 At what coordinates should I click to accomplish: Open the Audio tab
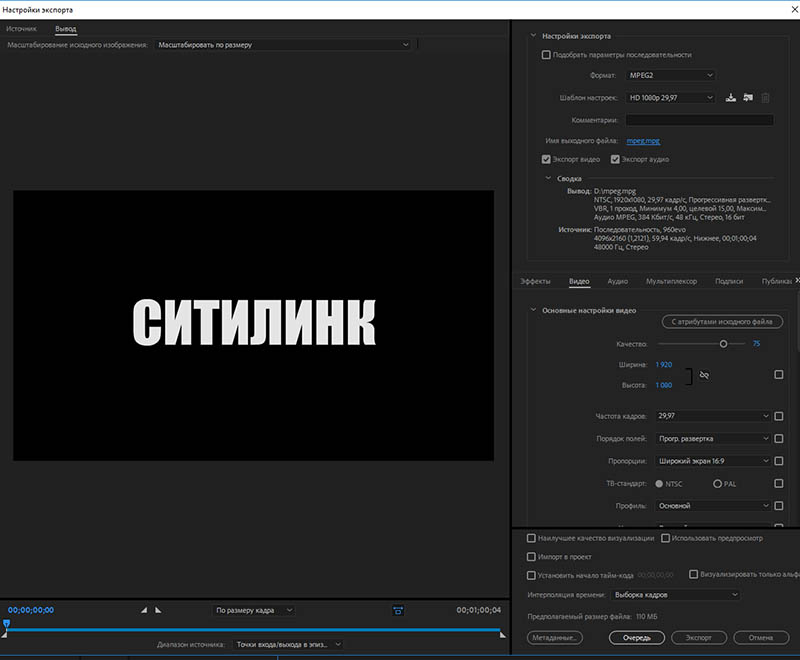tap(617, 281)
